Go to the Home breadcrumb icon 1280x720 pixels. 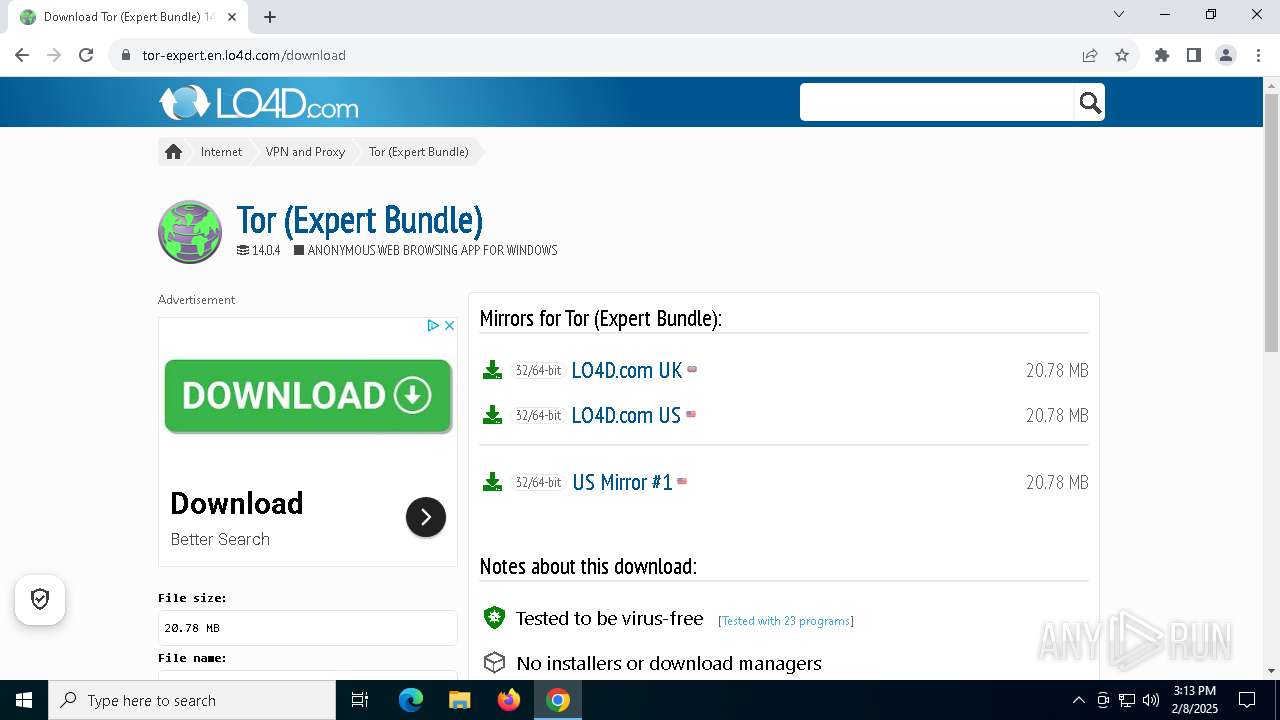[x=173, y=152]
